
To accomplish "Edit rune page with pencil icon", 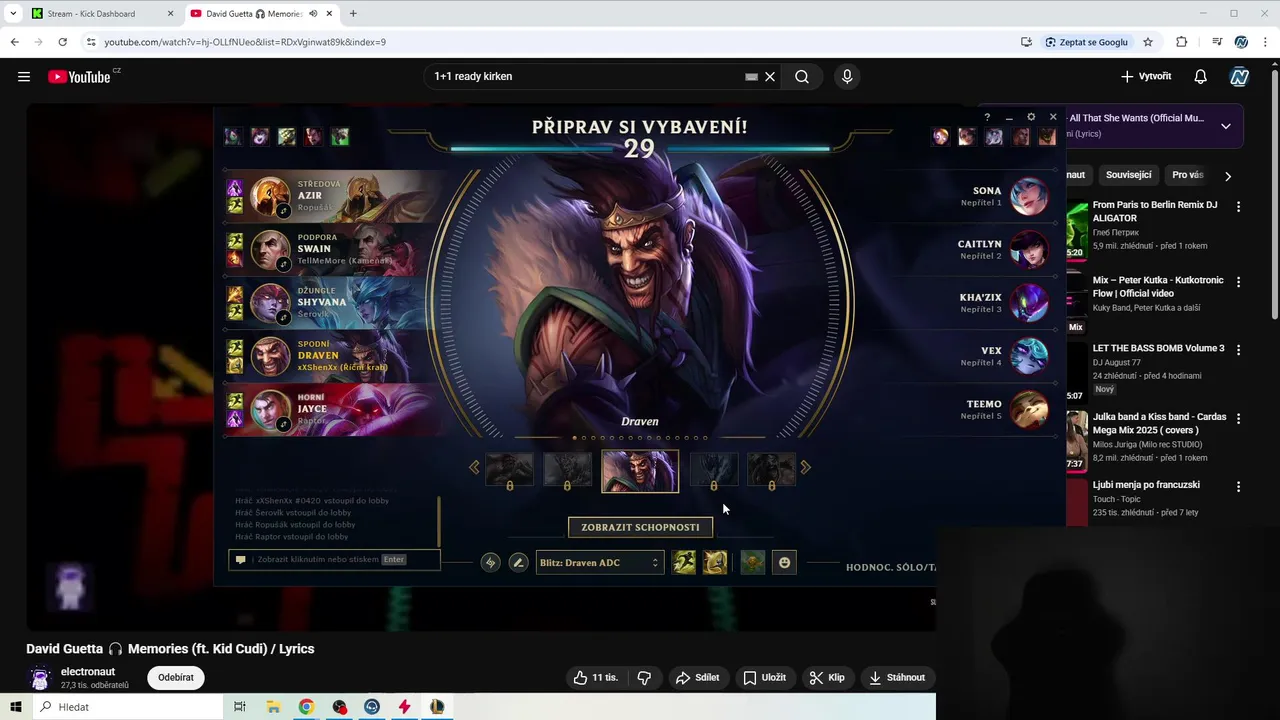I will [518, 563].
